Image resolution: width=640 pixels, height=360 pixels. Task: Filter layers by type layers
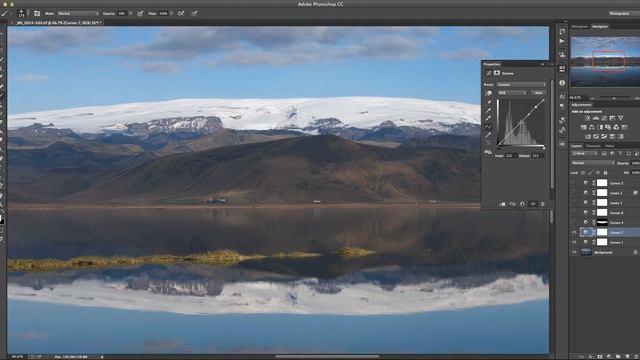(x=620, y=153)
